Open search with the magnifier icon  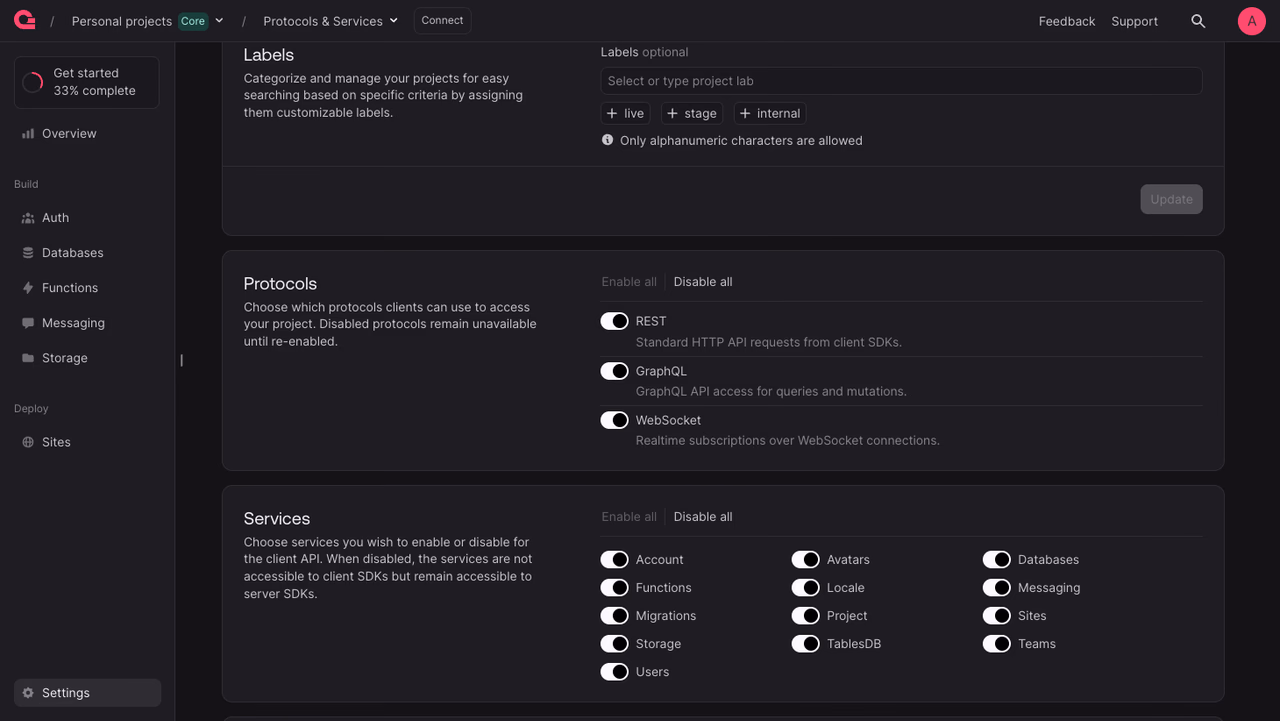pos(1198,21)
